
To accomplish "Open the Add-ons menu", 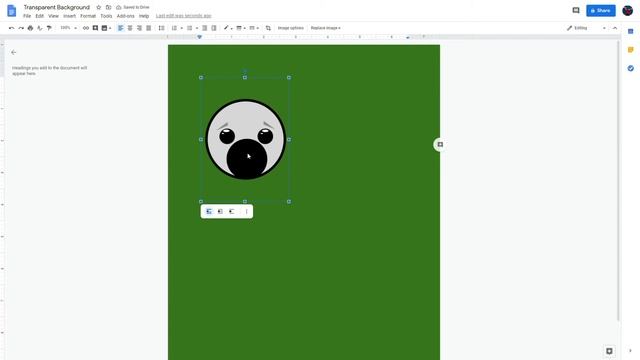I will [125, 16].
